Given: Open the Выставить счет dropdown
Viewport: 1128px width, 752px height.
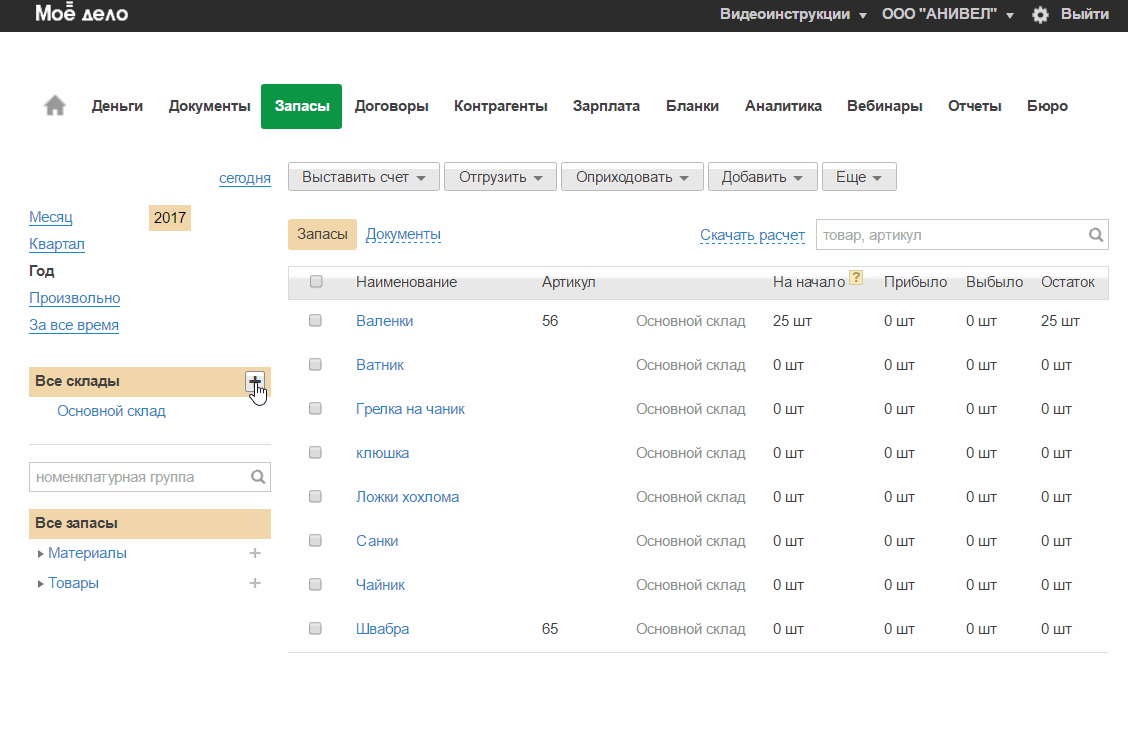Looking at the screenshot, I should click(364, 177).
